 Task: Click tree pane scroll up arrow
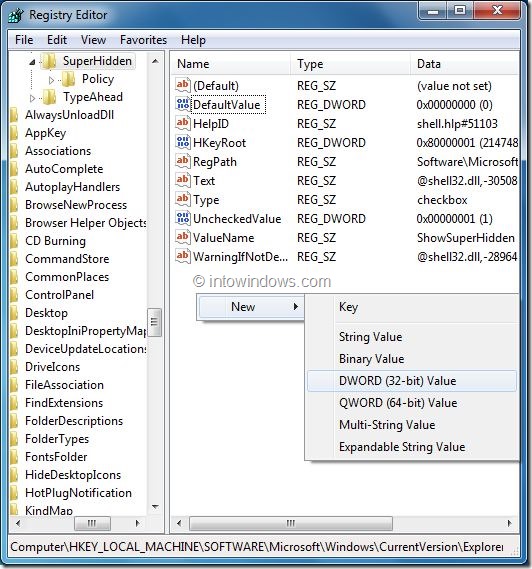(x=155, y=61)
